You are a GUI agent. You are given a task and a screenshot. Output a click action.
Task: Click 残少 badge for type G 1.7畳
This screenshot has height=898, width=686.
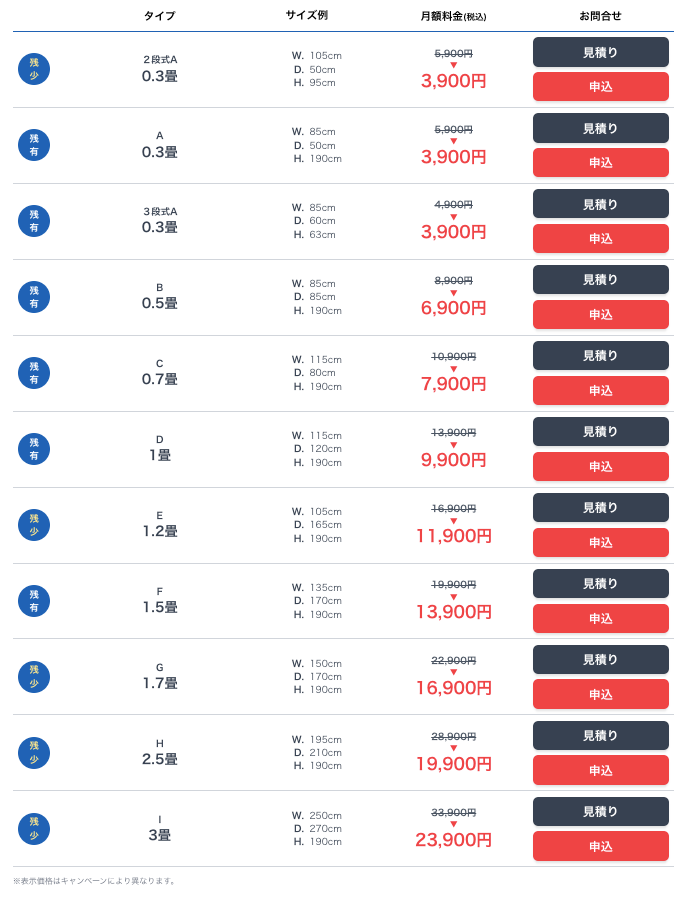[x=34, y=677]
